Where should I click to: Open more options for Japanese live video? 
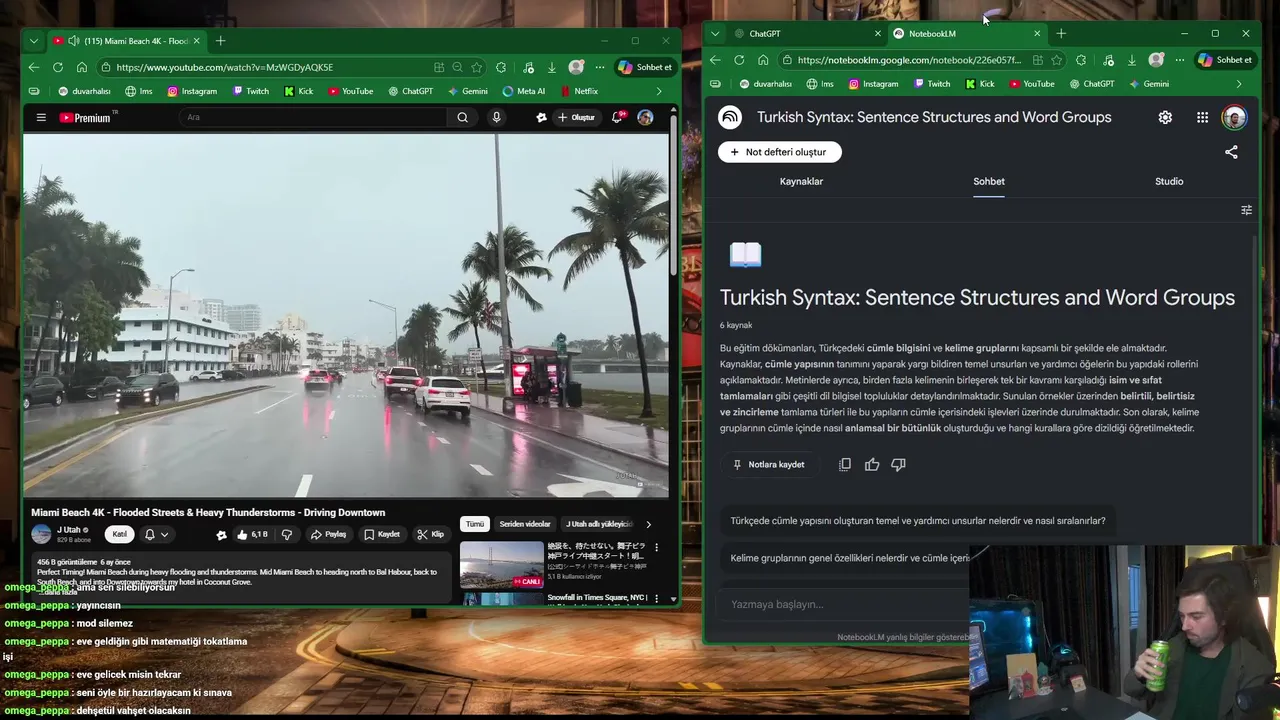(x=657, y=548)
